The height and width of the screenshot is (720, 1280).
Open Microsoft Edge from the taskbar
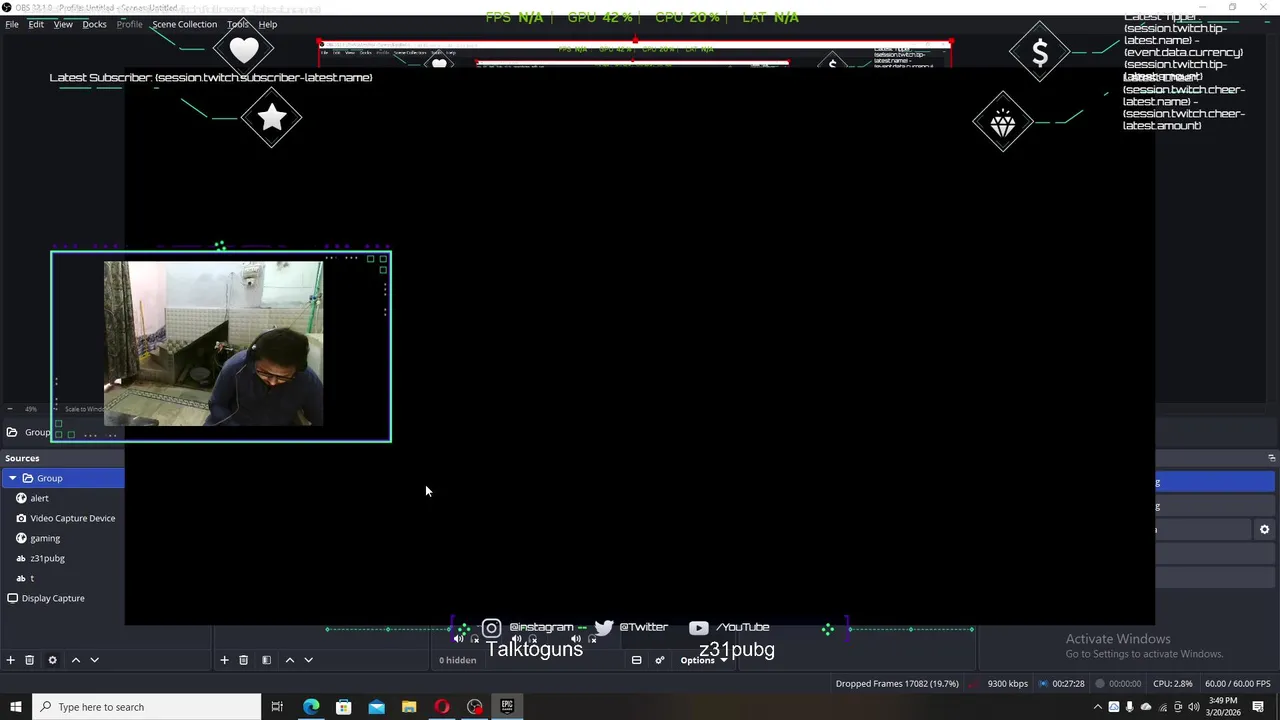pos(311,707)
